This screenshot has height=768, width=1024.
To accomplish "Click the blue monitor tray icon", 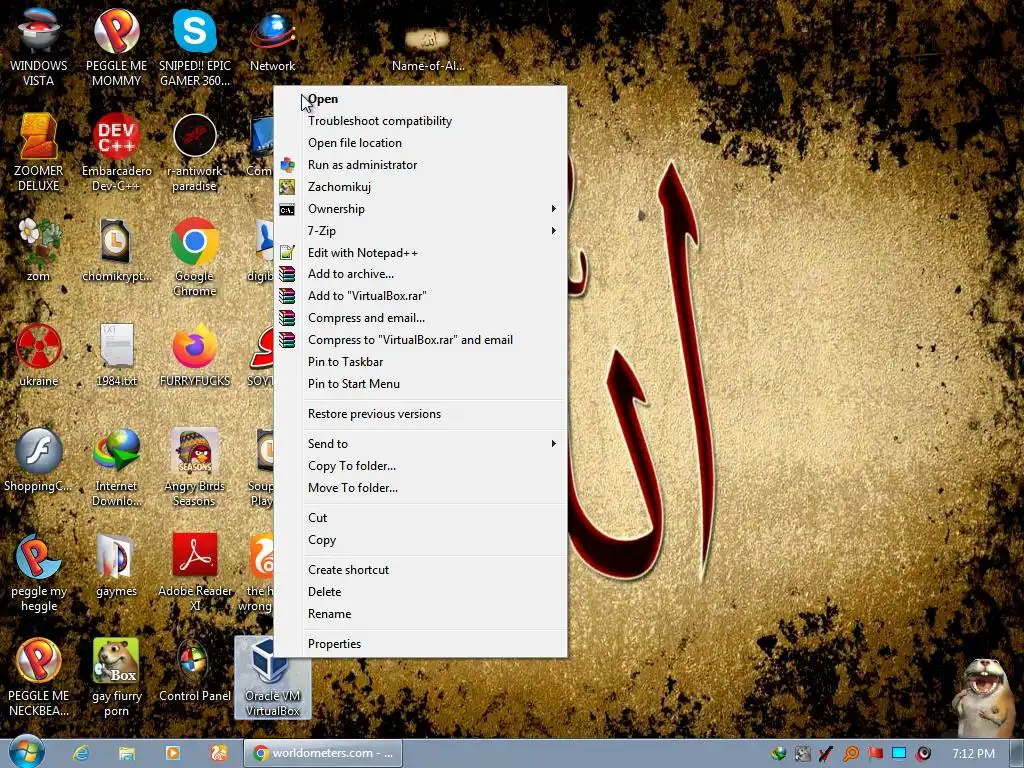I will (x=899, y=754).
